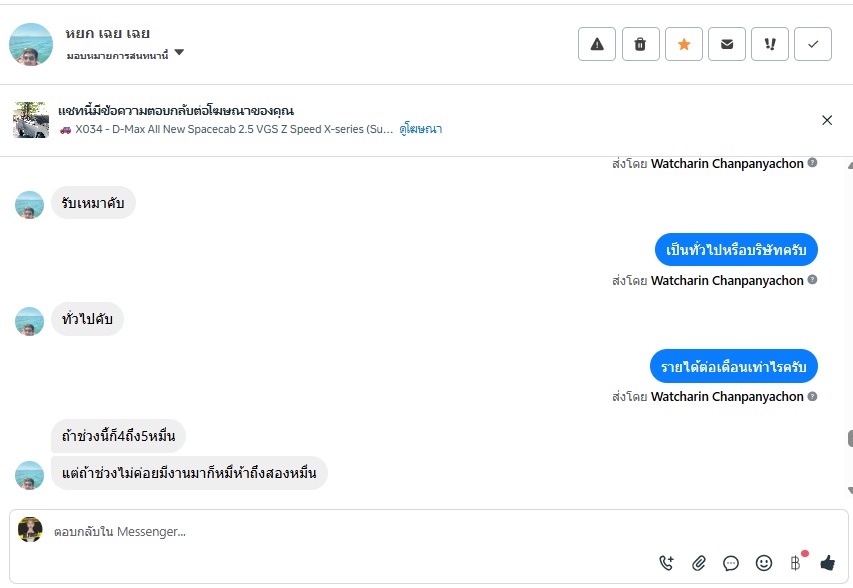
Task: Click the double exclamation priority icon
Action: pyautogui.click(x=770, y=44)
